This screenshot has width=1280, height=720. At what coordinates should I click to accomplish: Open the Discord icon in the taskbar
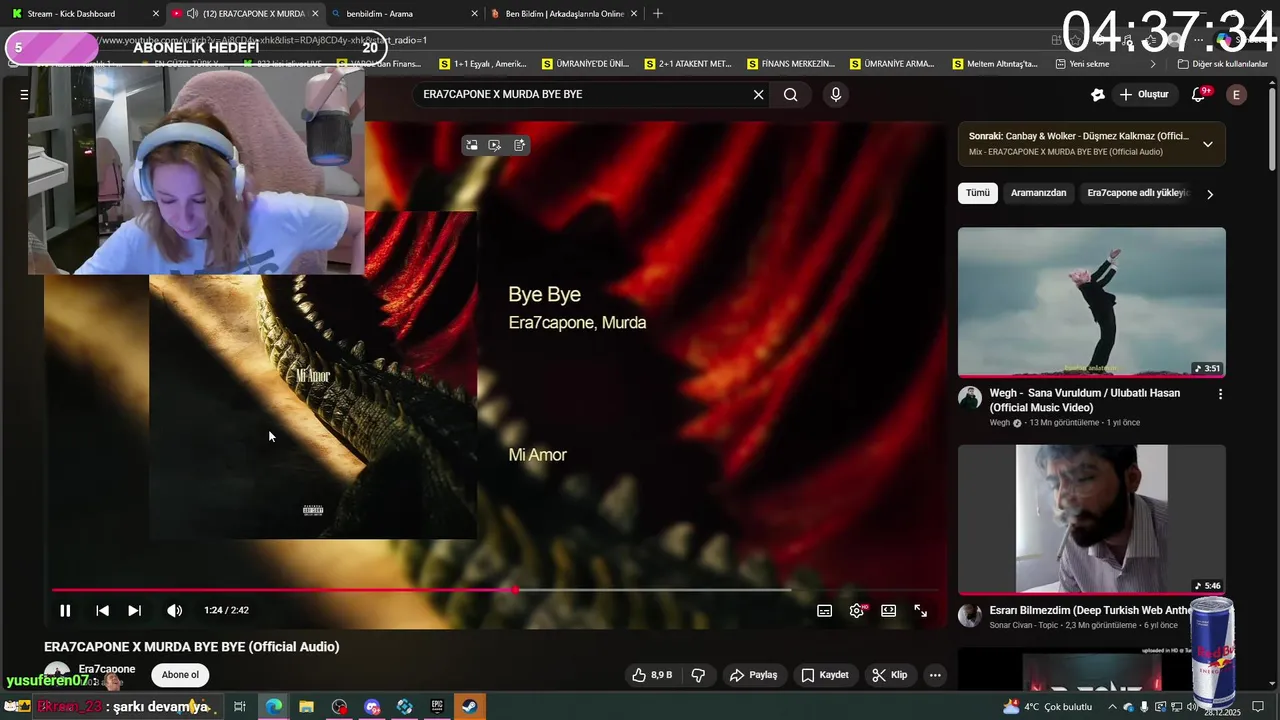372,707
